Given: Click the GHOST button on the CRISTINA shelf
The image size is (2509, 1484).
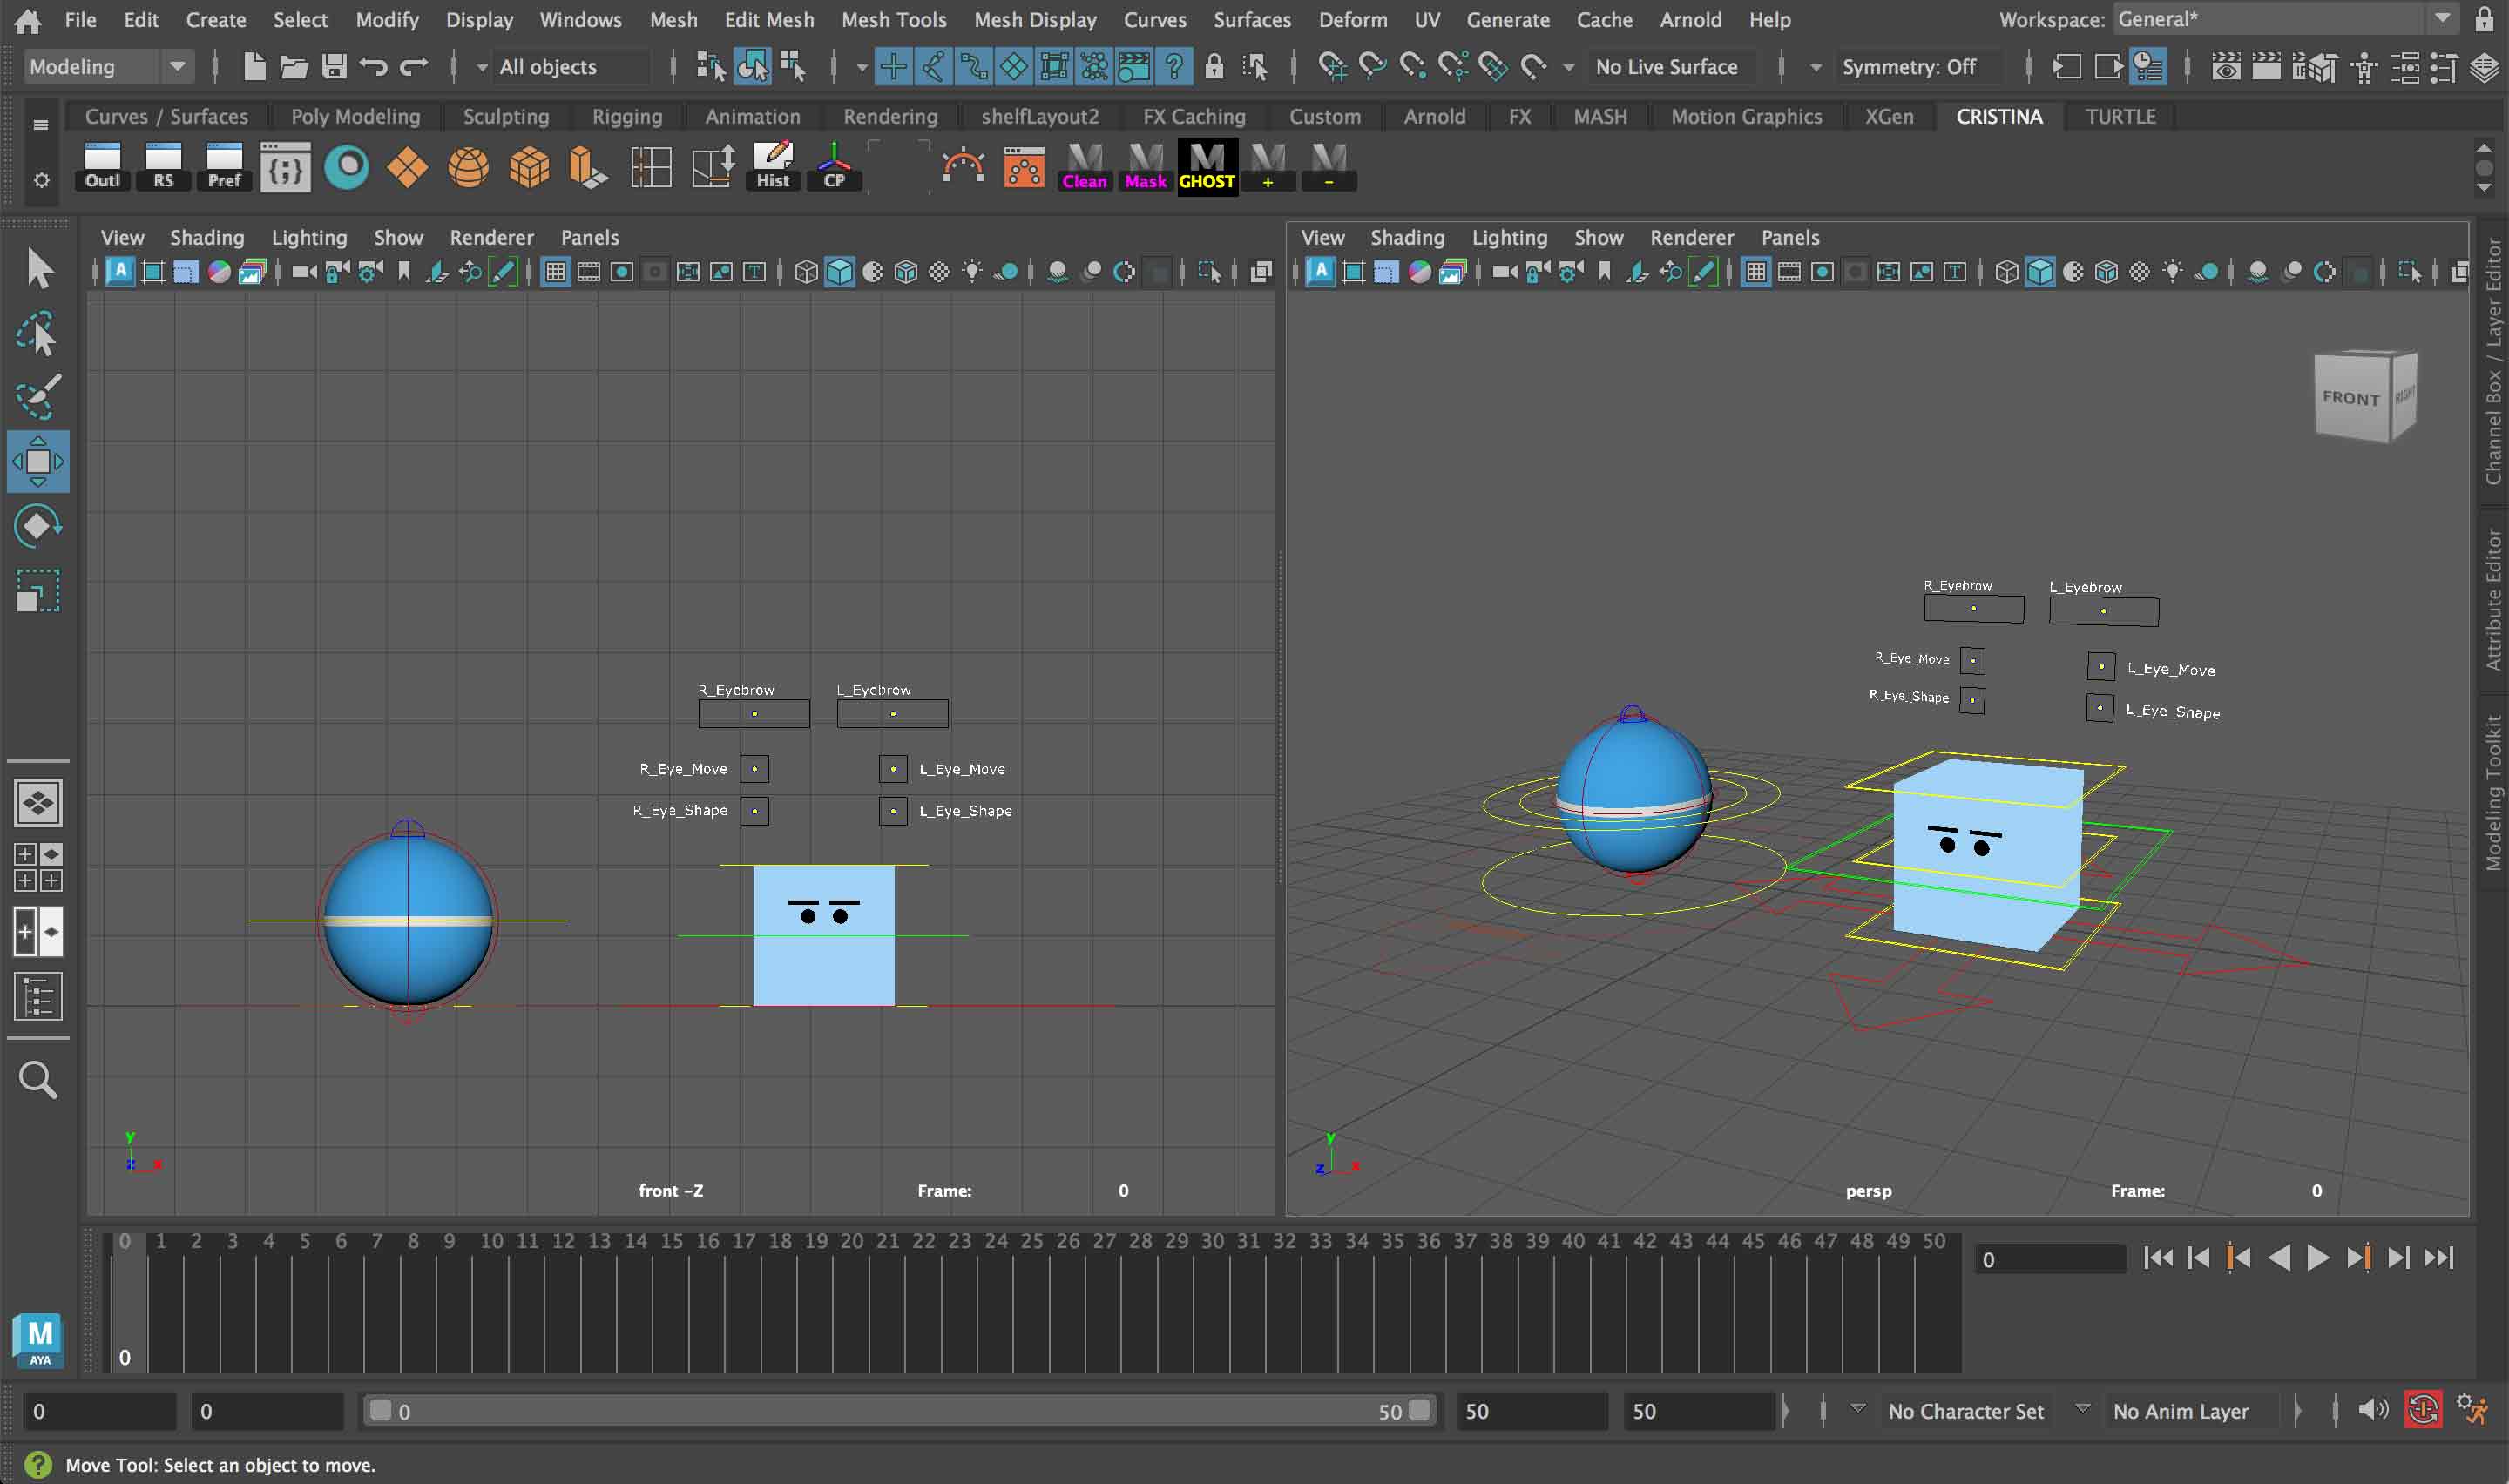Looking at the screenshot, I should coord(1206,166).
